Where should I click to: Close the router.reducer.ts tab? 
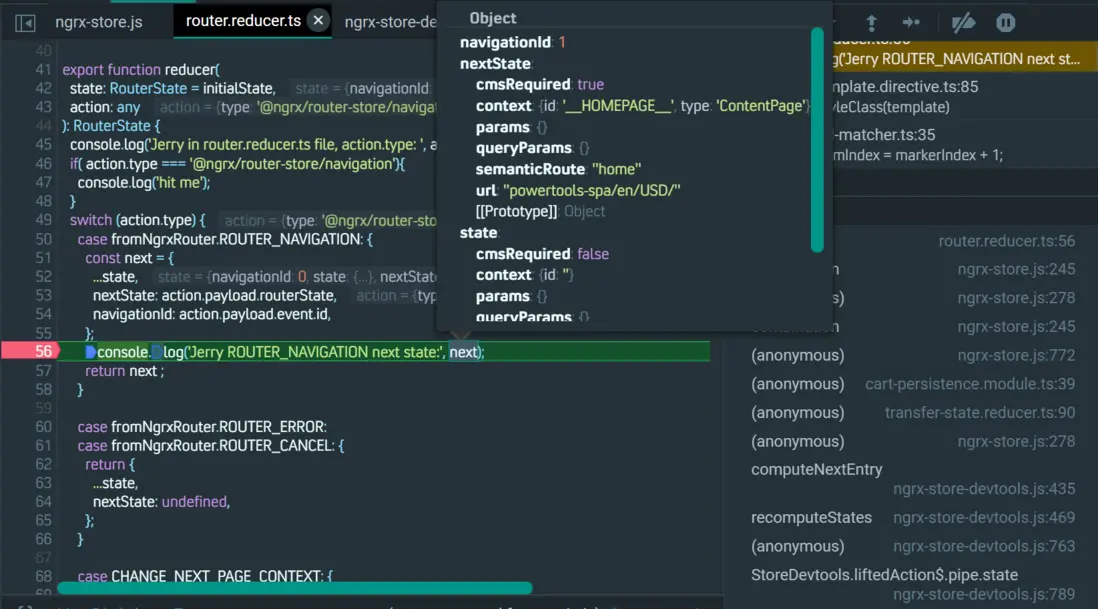coord(318,20)
